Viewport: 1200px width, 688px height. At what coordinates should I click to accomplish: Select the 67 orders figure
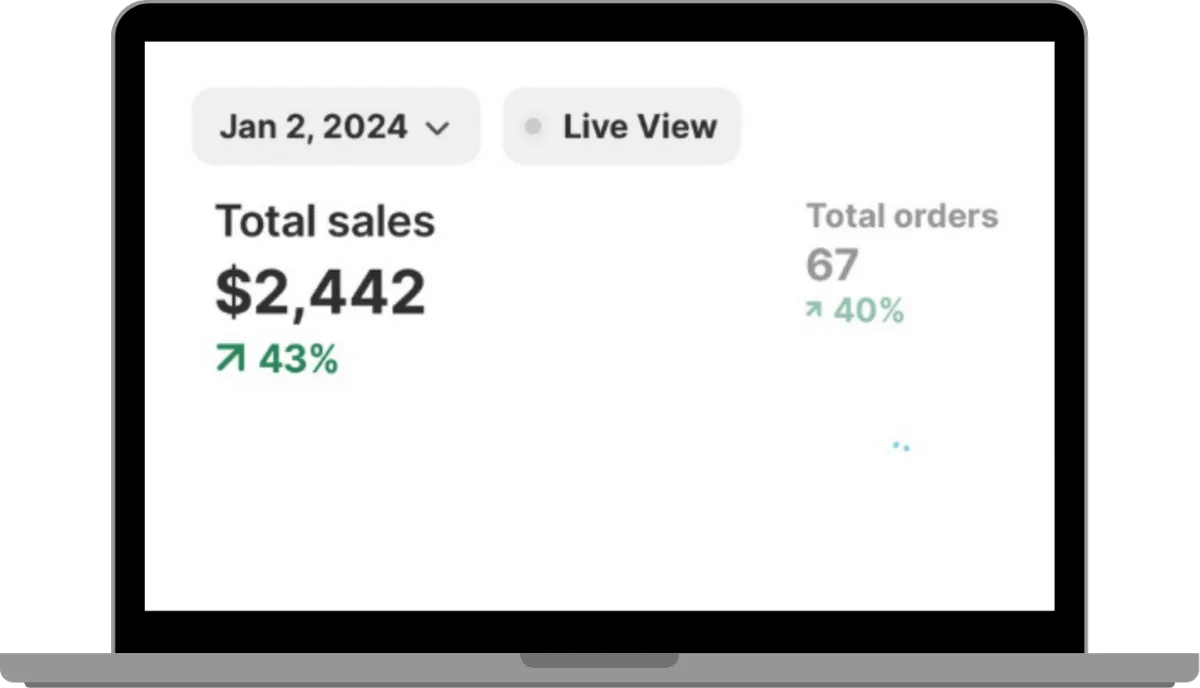coord(832,265)
